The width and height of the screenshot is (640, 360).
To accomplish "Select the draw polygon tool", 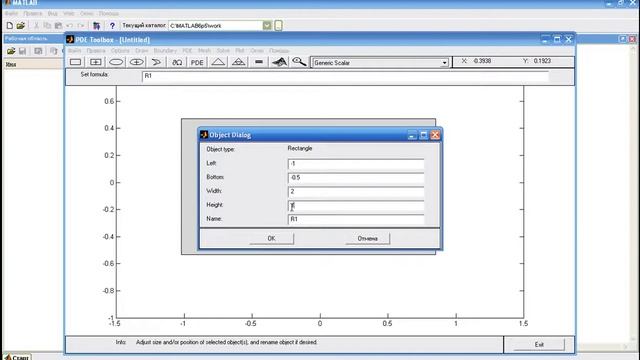I will click(156, 62).
